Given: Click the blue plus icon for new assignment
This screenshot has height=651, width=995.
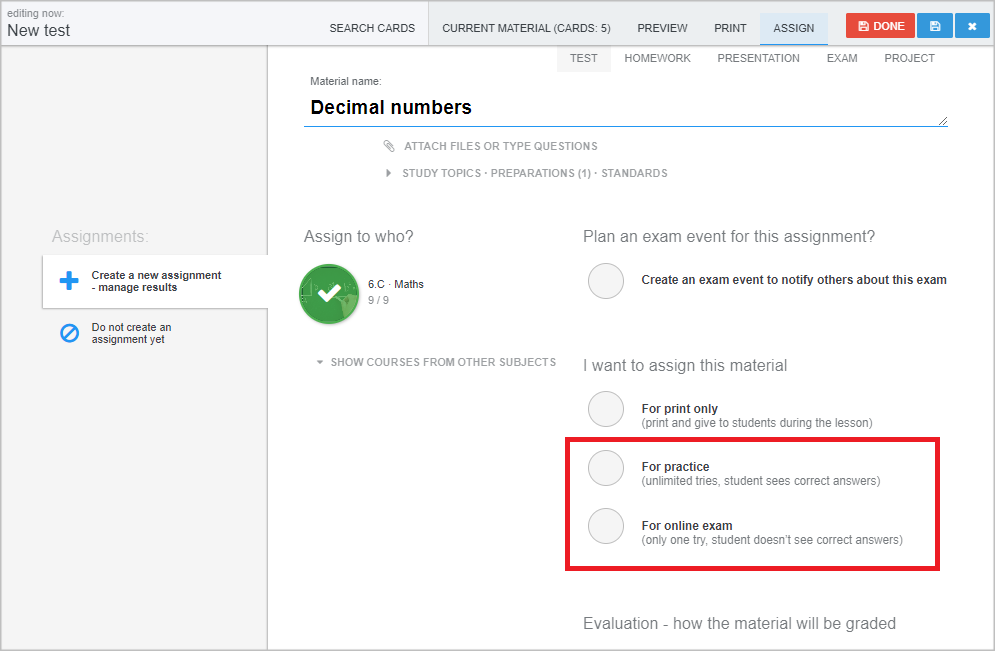Looking at the screenshot, I should (x=69, y=280).
